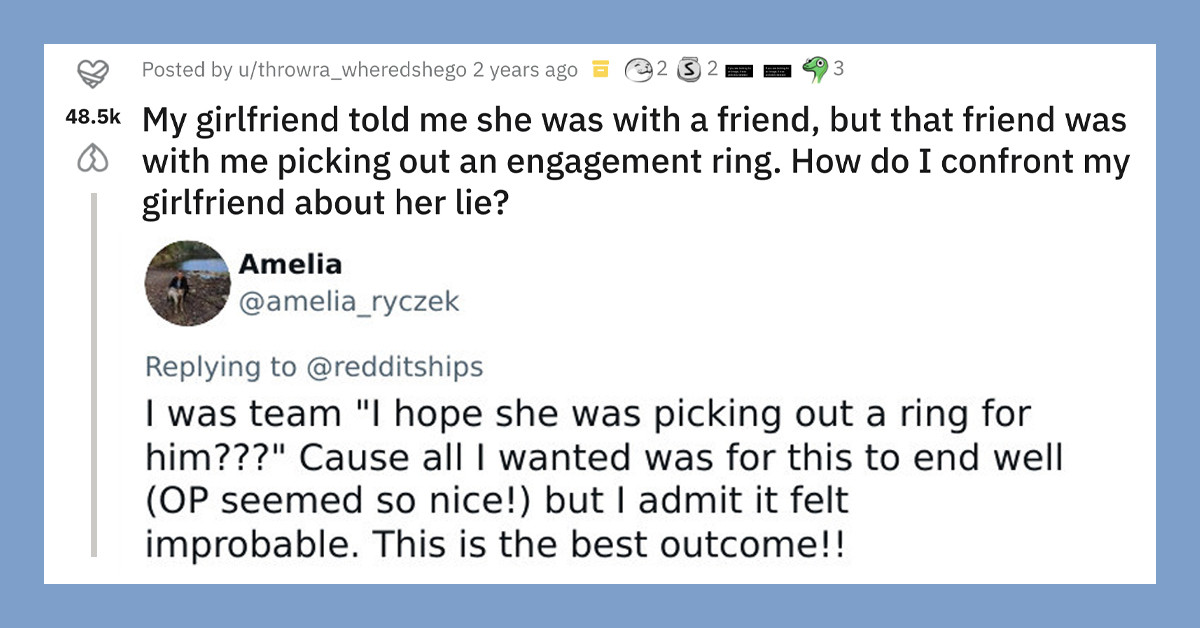Click the tweet reply text body
The width and height of the screenshot is (1200, 628).
click(x=570, y=478)
